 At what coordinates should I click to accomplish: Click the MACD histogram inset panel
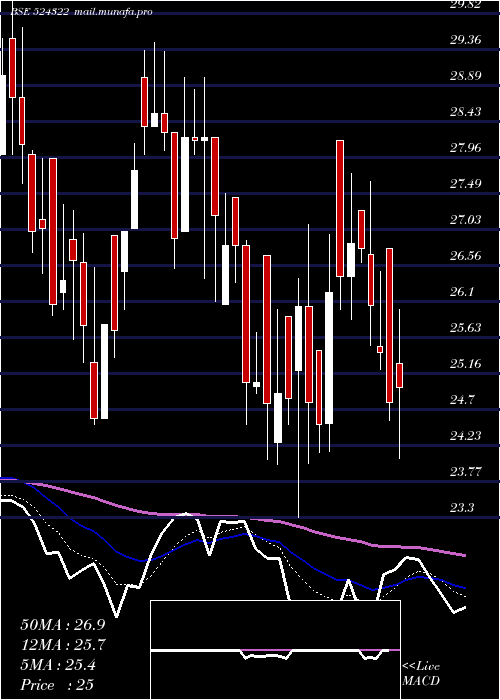click(275, 650)
